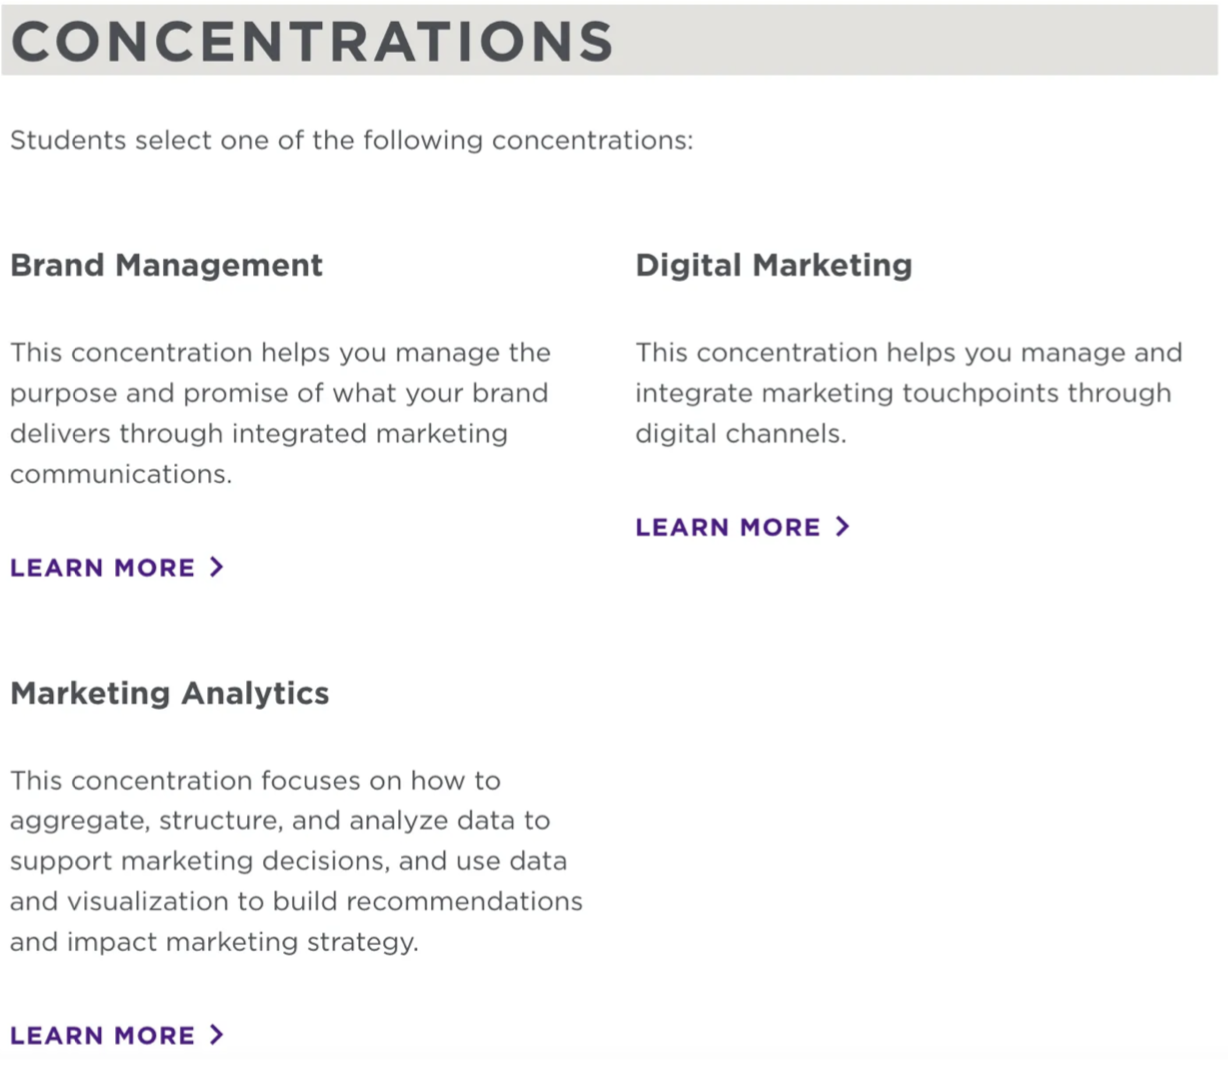Click the Brand Management description paragraph
The height and width of the screenshot is (1066, 1228).
click(x=280, y=413)
